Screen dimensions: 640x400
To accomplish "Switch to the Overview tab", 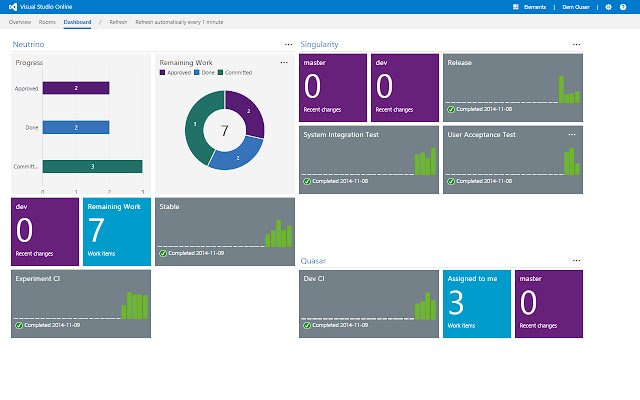I will coord(20,22).
